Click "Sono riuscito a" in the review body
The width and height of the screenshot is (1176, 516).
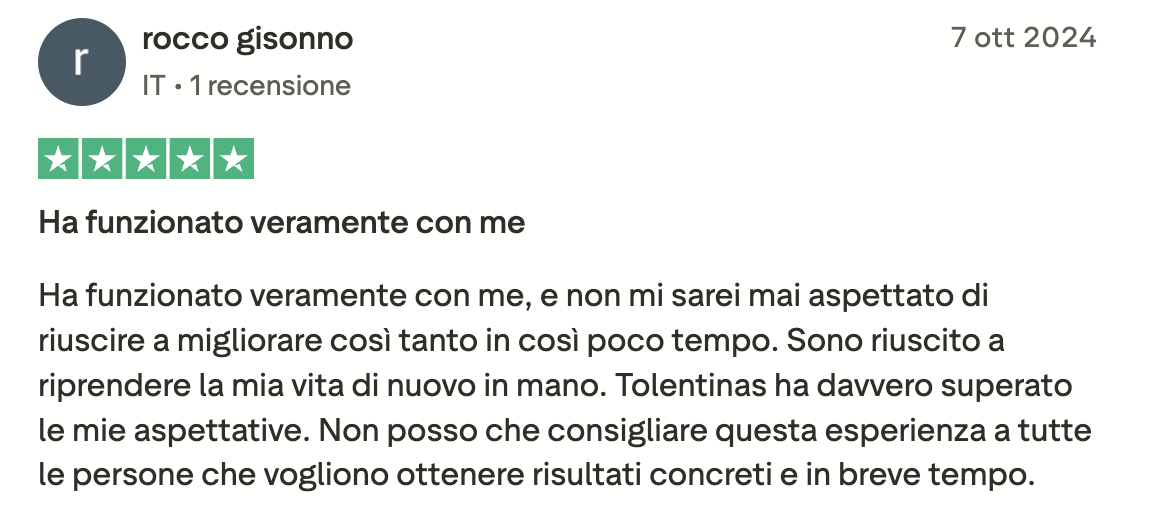(x=896, y=341)
